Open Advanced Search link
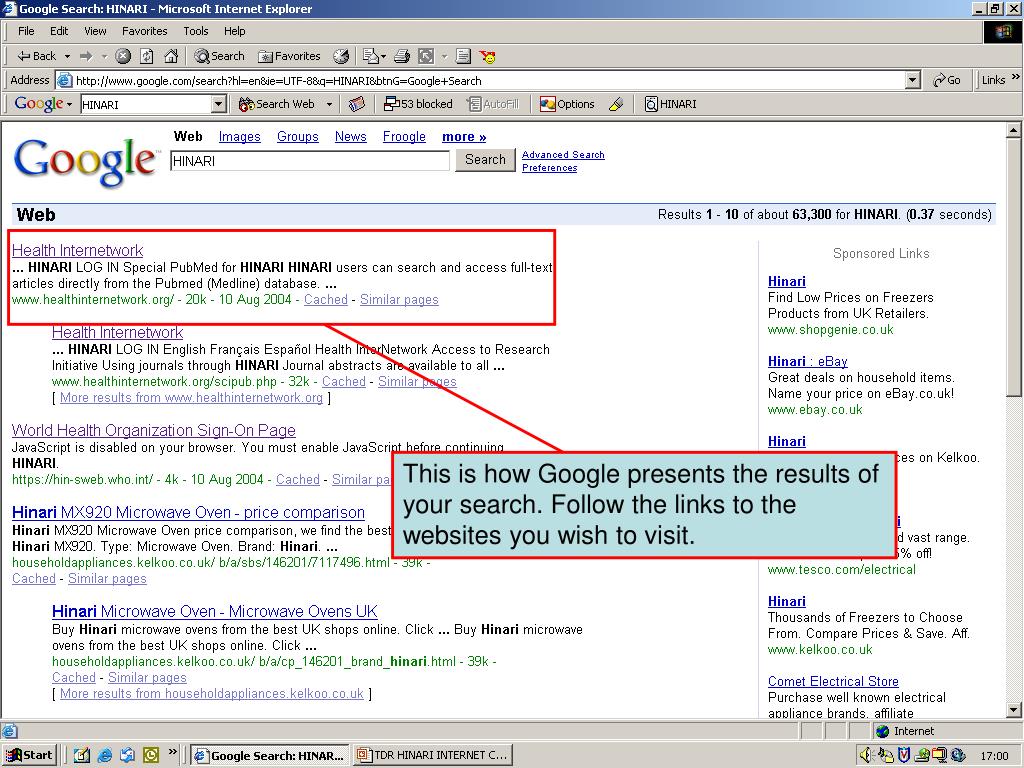Image resolution: width=1024 pixels, height=768 pixels. (563, 155)
